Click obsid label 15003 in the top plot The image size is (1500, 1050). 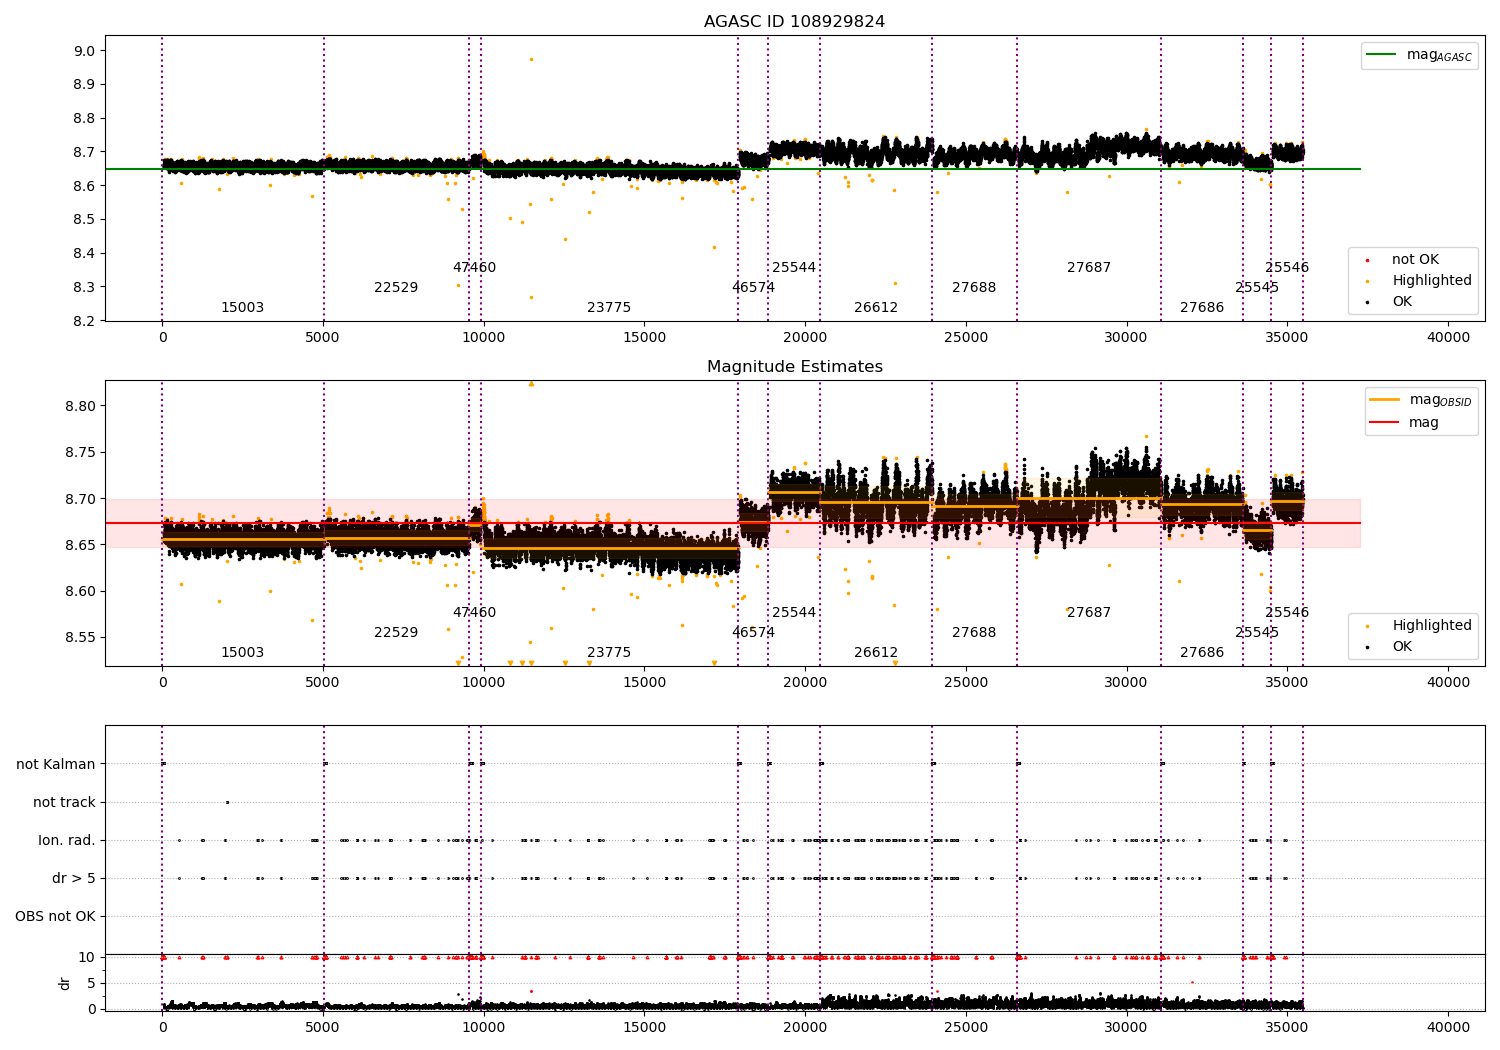coord(242,308)
